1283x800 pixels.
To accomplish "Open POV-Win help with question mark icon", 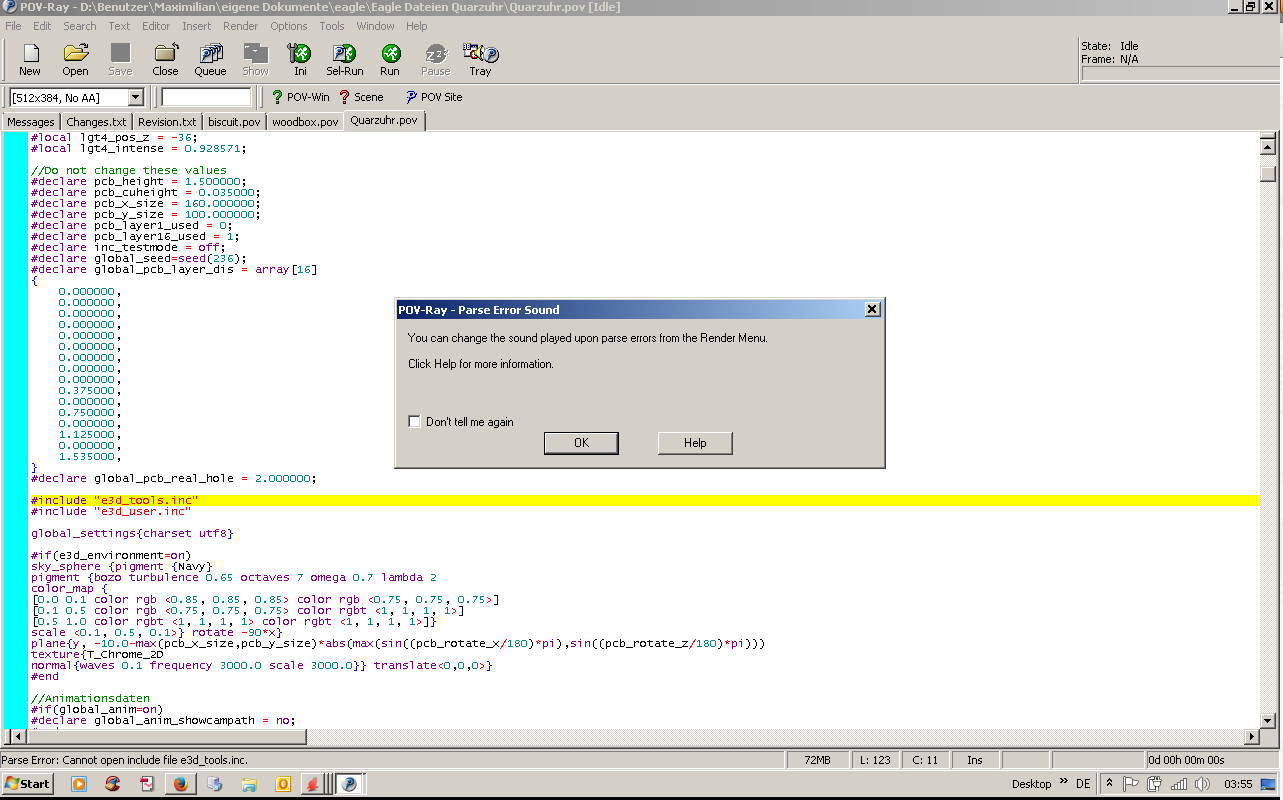I will [x=300, y=97].
